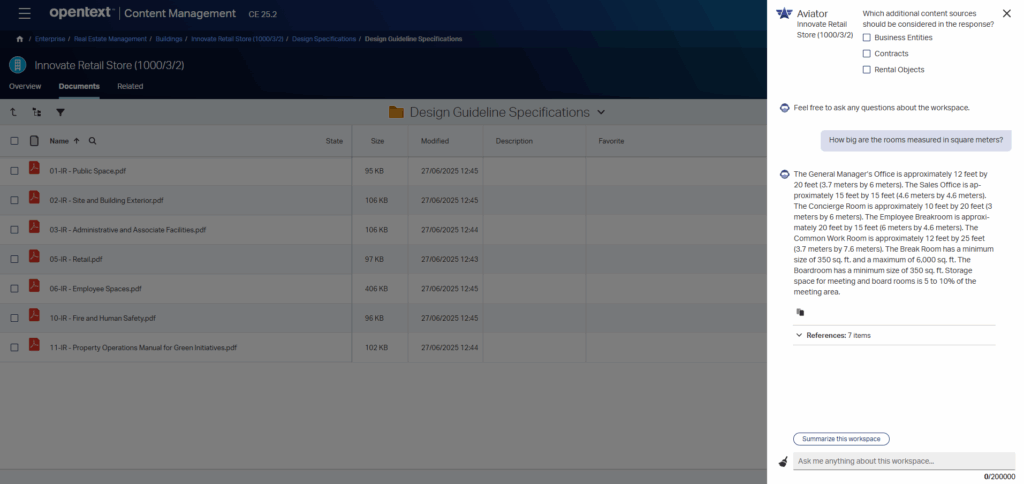Sort by the Name column header

point(59,141)
